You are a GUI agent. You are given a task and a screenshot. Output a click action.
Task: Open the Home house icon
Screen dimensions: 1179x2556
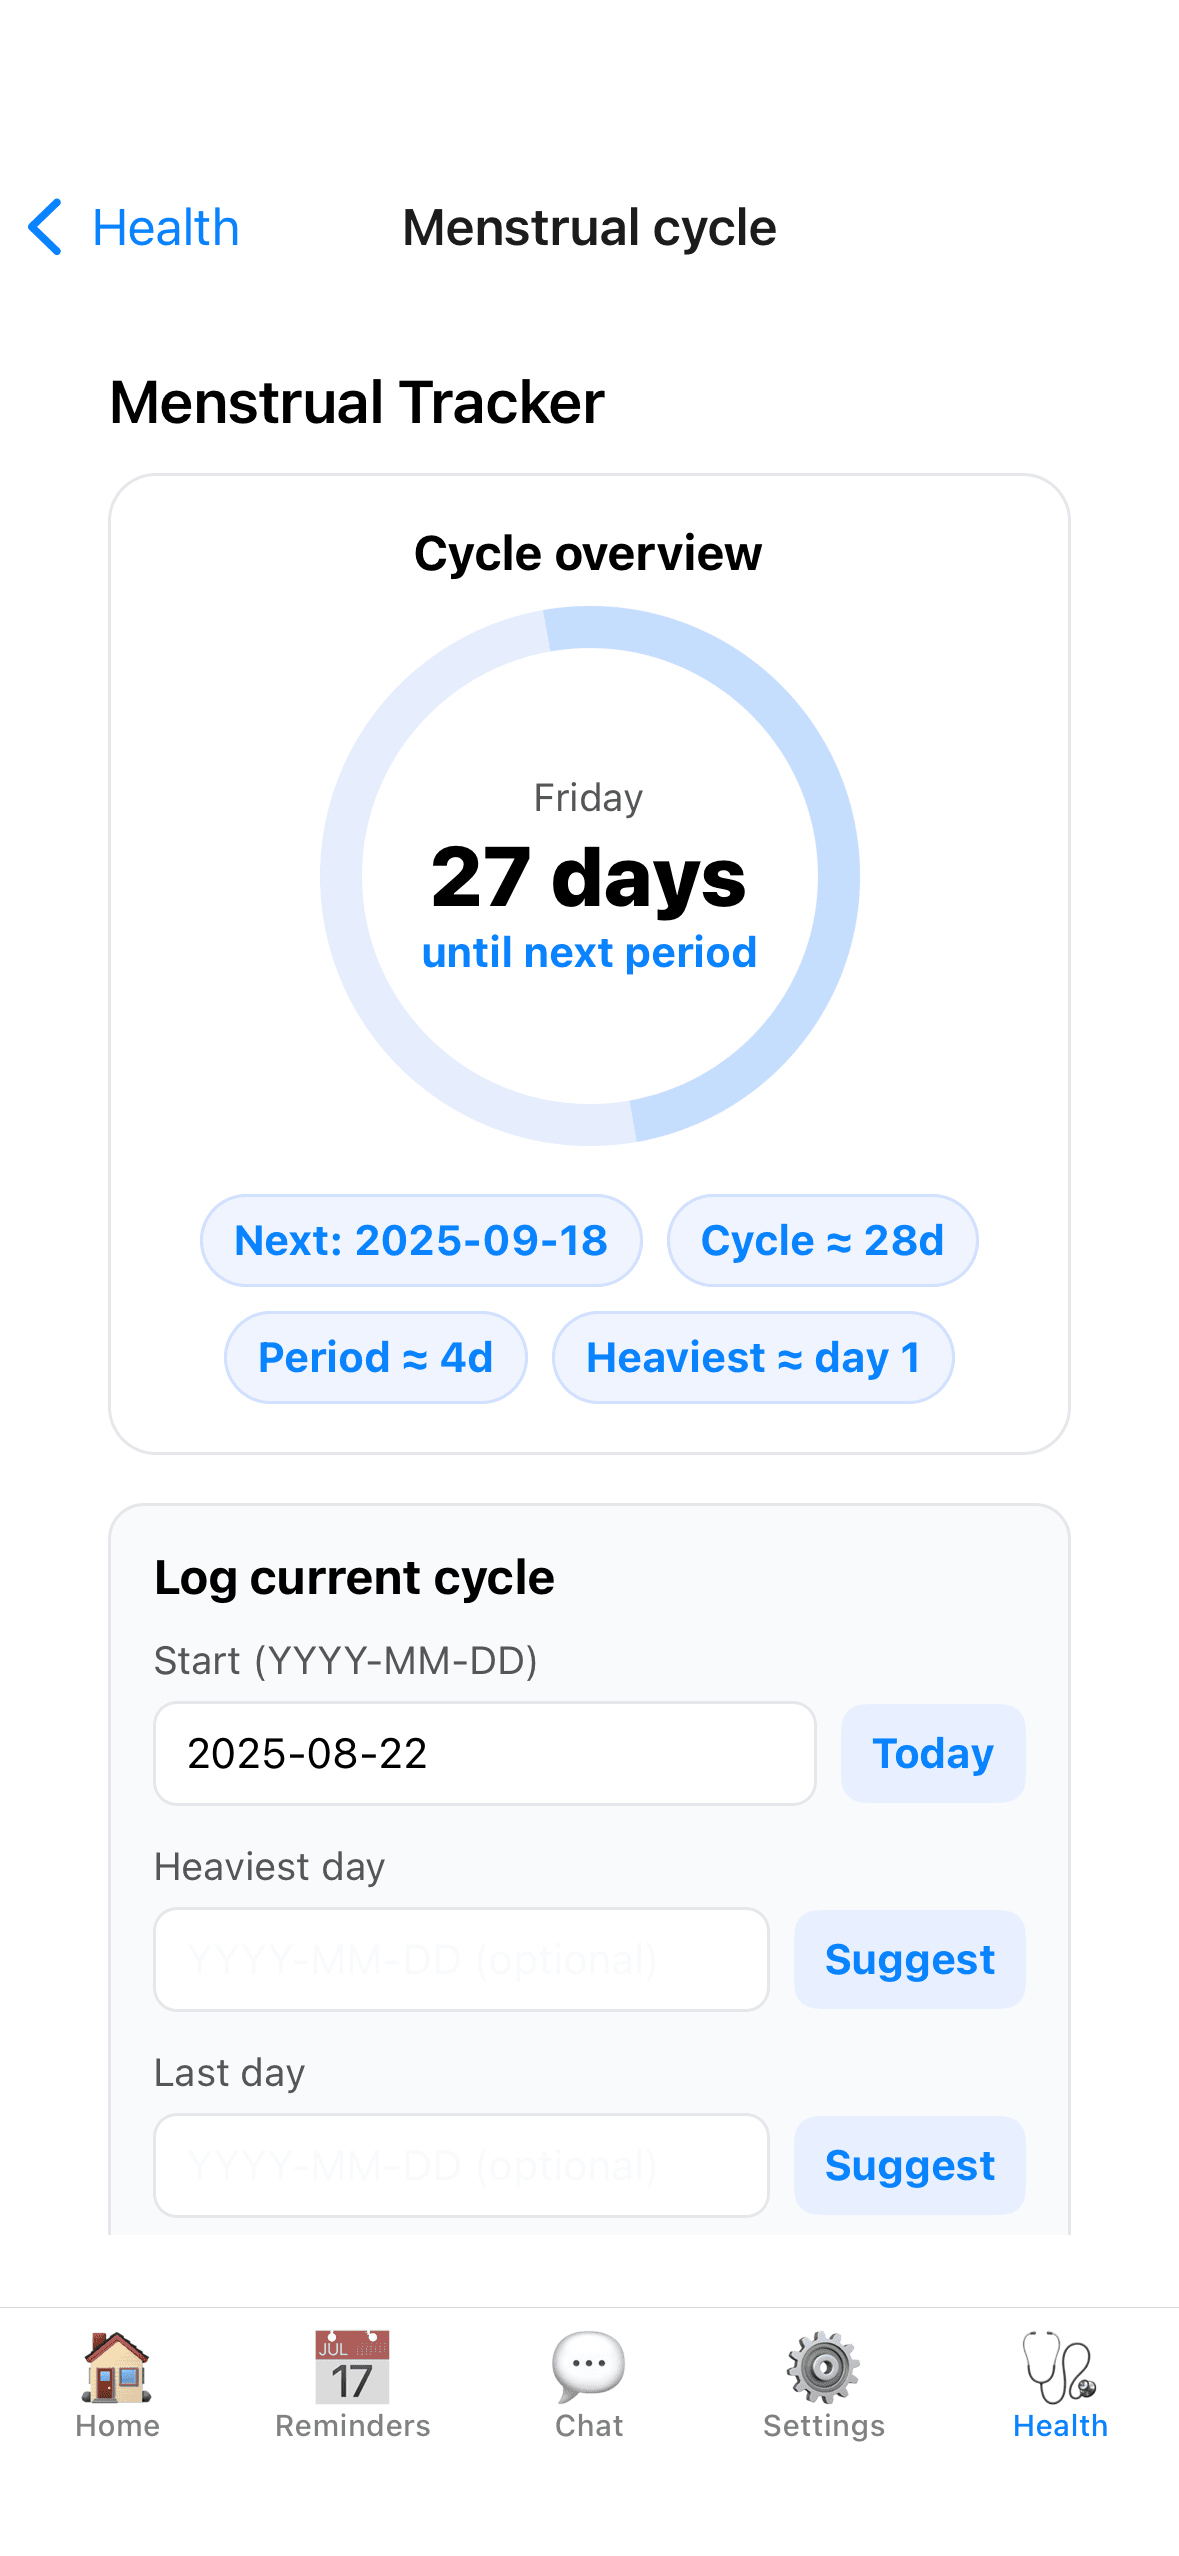[x=117, y=2366]
